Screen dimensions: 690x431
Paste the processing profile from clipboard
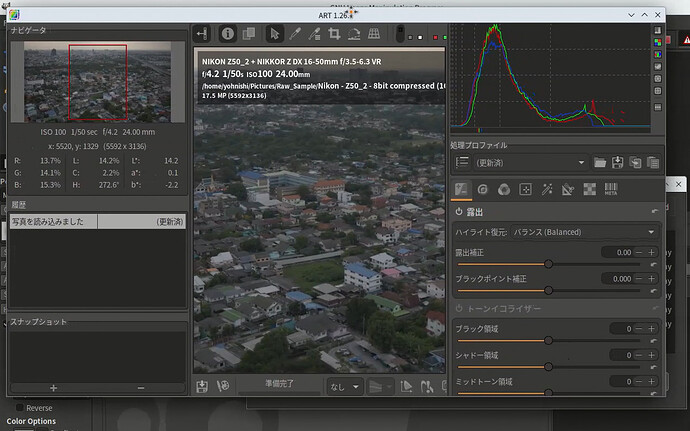point(653,162)
